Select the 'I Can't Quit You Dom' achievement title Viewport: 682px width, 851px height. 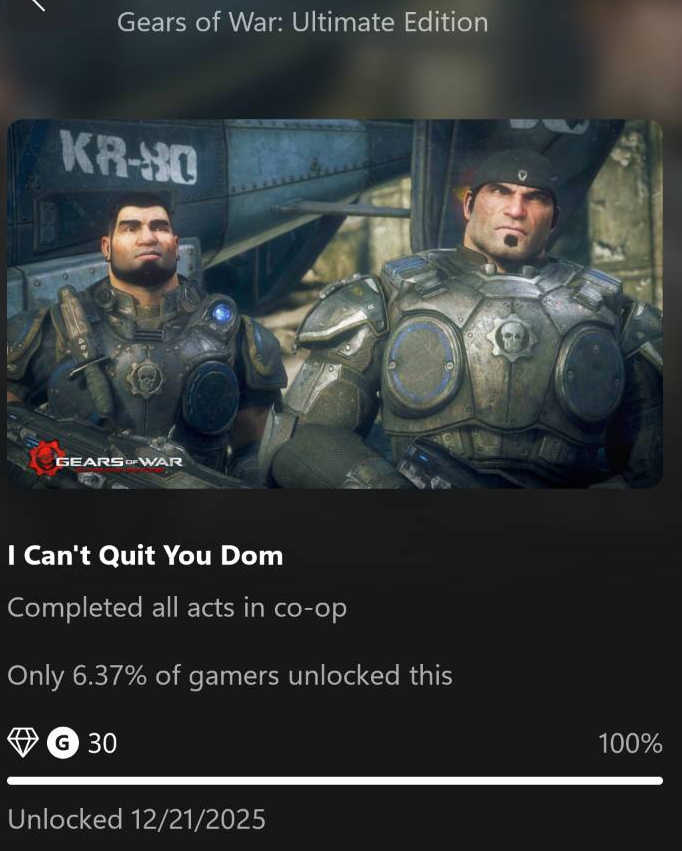pos(145,556)
